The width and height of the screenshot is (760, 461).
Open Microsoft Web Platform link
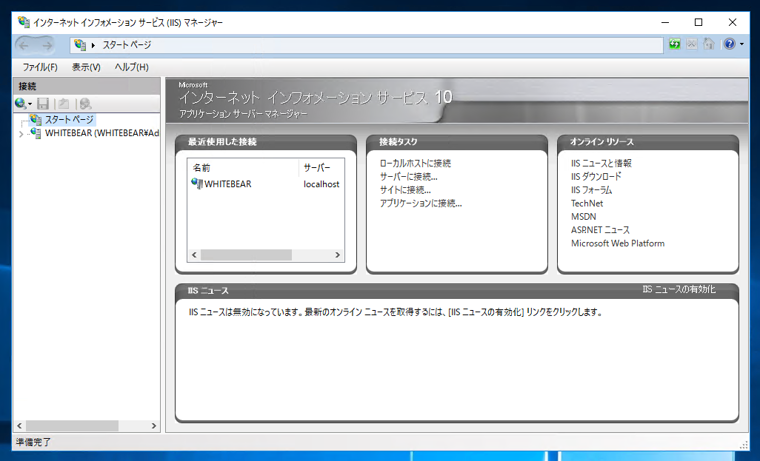coord(618,243)
